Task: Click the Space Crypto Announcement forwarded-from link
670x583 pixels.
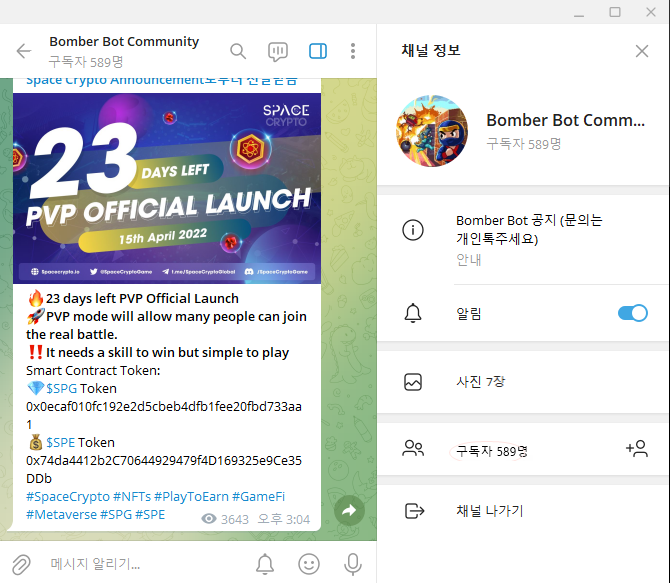Action: click(162, 81)
